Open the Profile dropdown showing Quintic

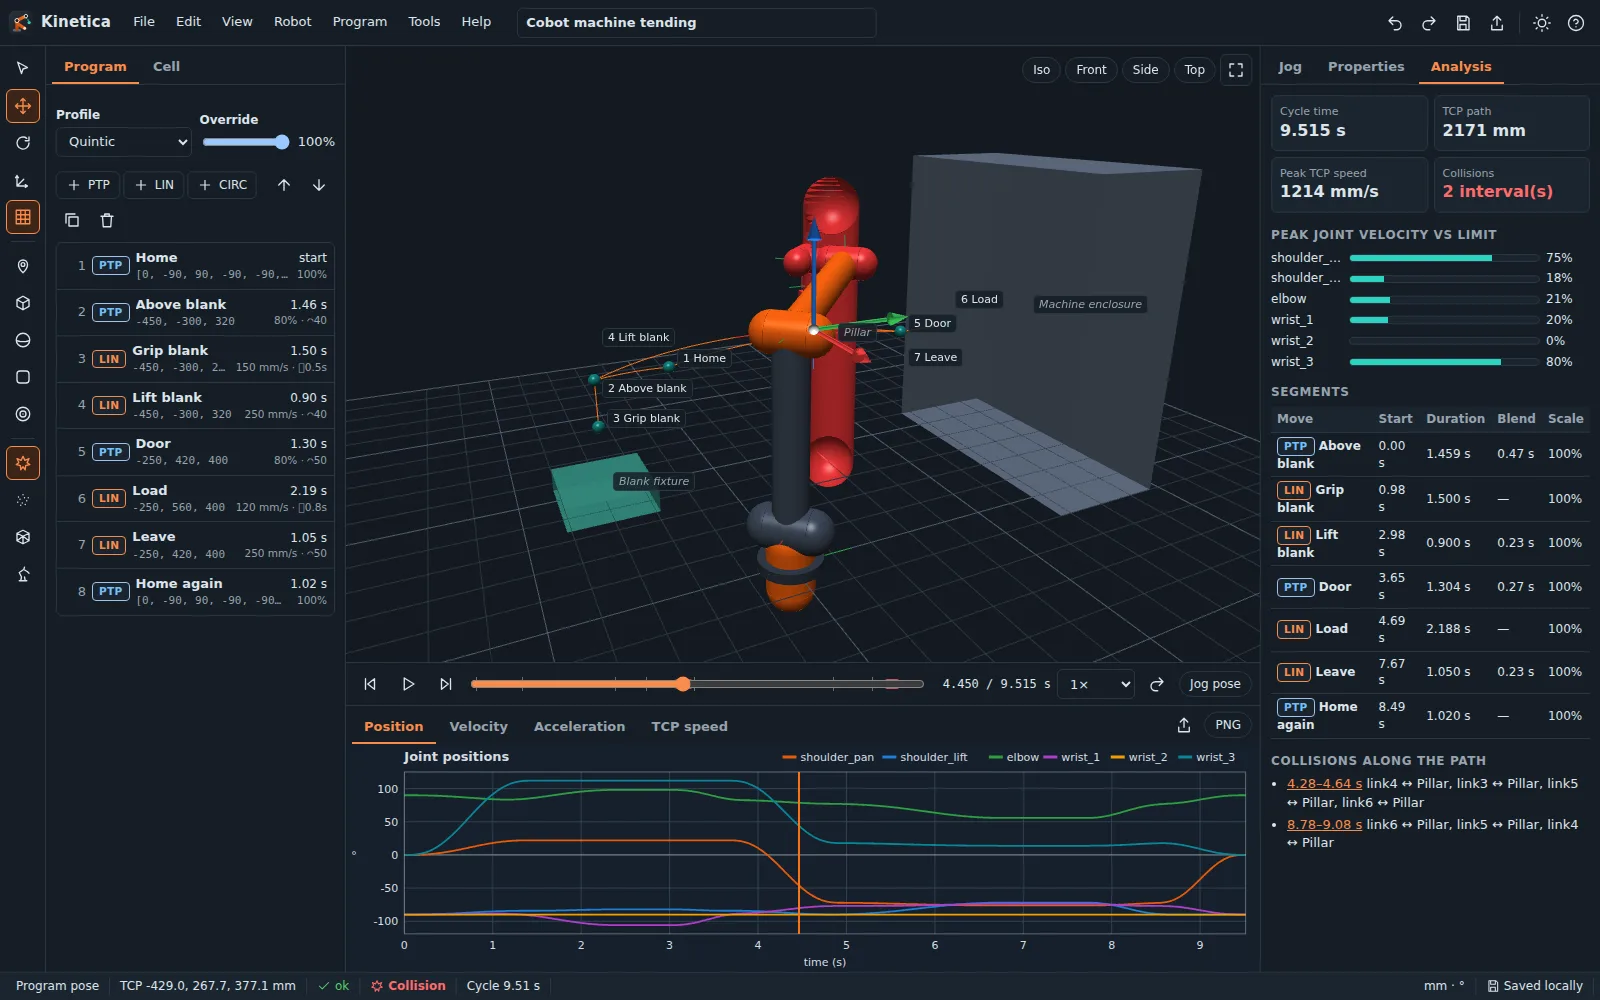coord(124,142)
